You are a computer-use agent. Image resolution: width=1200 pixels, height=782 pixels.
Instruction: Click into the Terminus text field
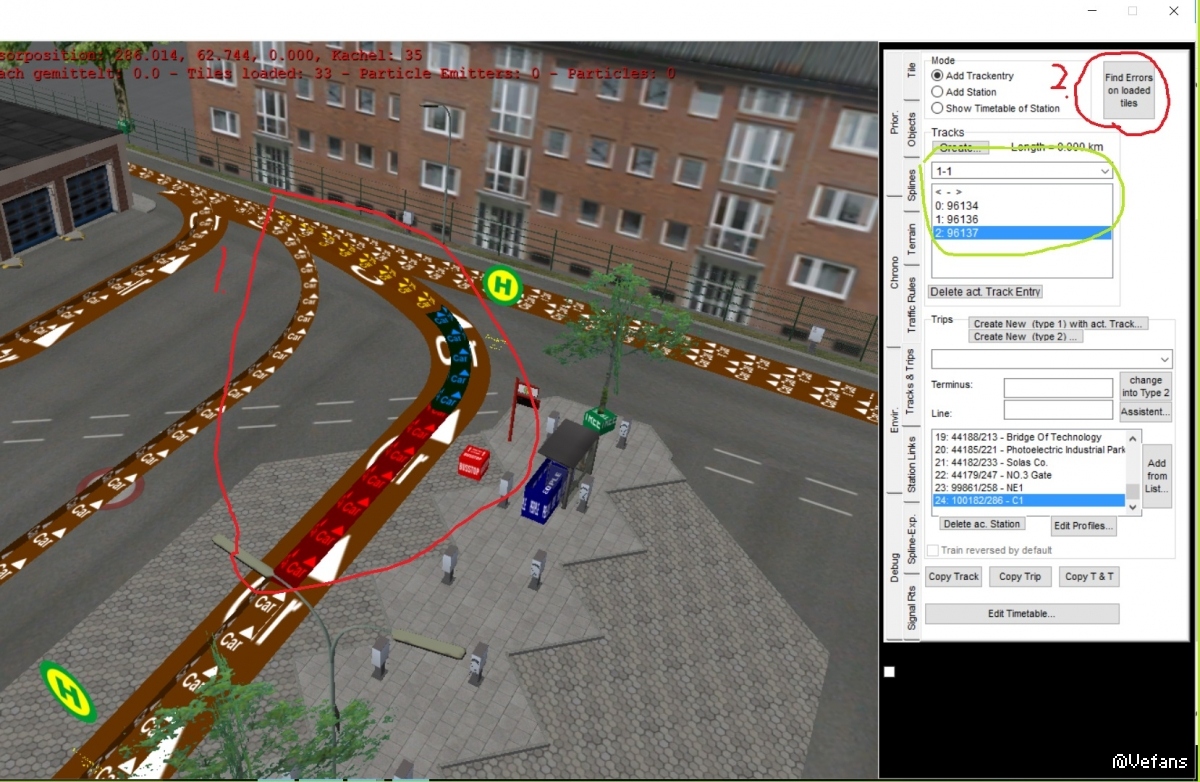pos(1058,387)
